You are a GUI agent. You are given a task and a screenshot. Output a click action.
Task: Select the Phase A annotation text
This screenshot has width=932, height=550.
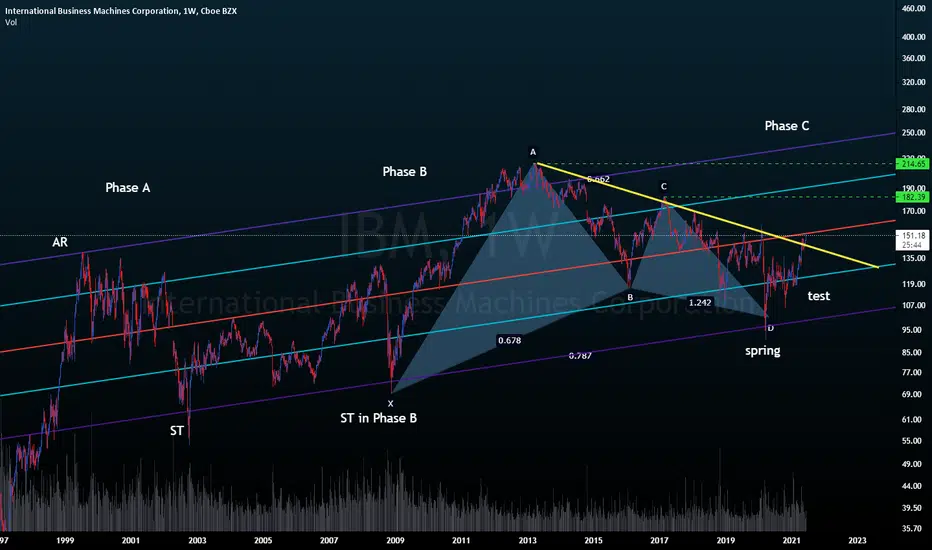point(128,188)
